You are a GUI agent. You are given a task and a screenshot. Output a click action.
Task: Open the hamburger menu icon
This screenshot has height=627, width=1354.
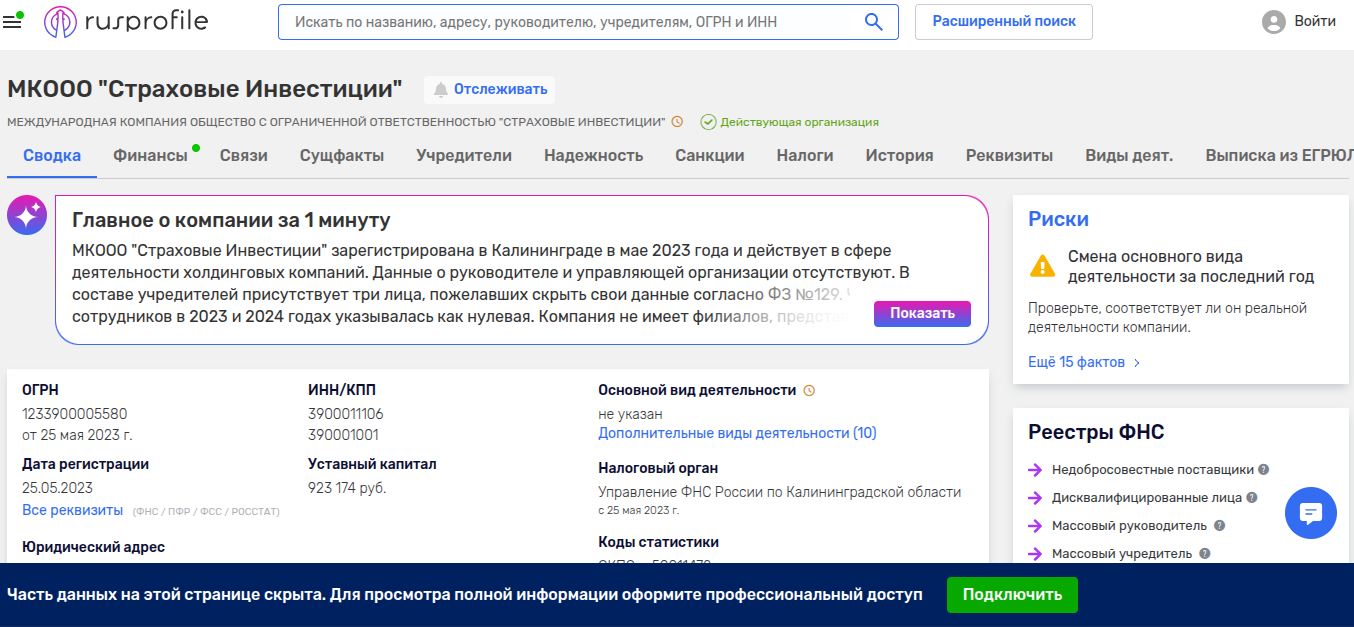click(x=13, y=22)
